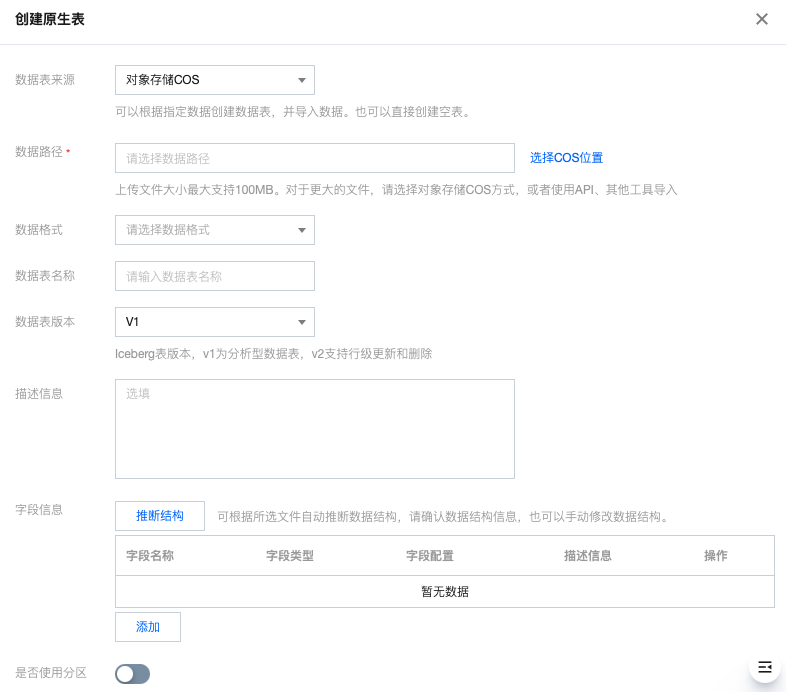Toggle the 是否使用分区 switch

132,674
